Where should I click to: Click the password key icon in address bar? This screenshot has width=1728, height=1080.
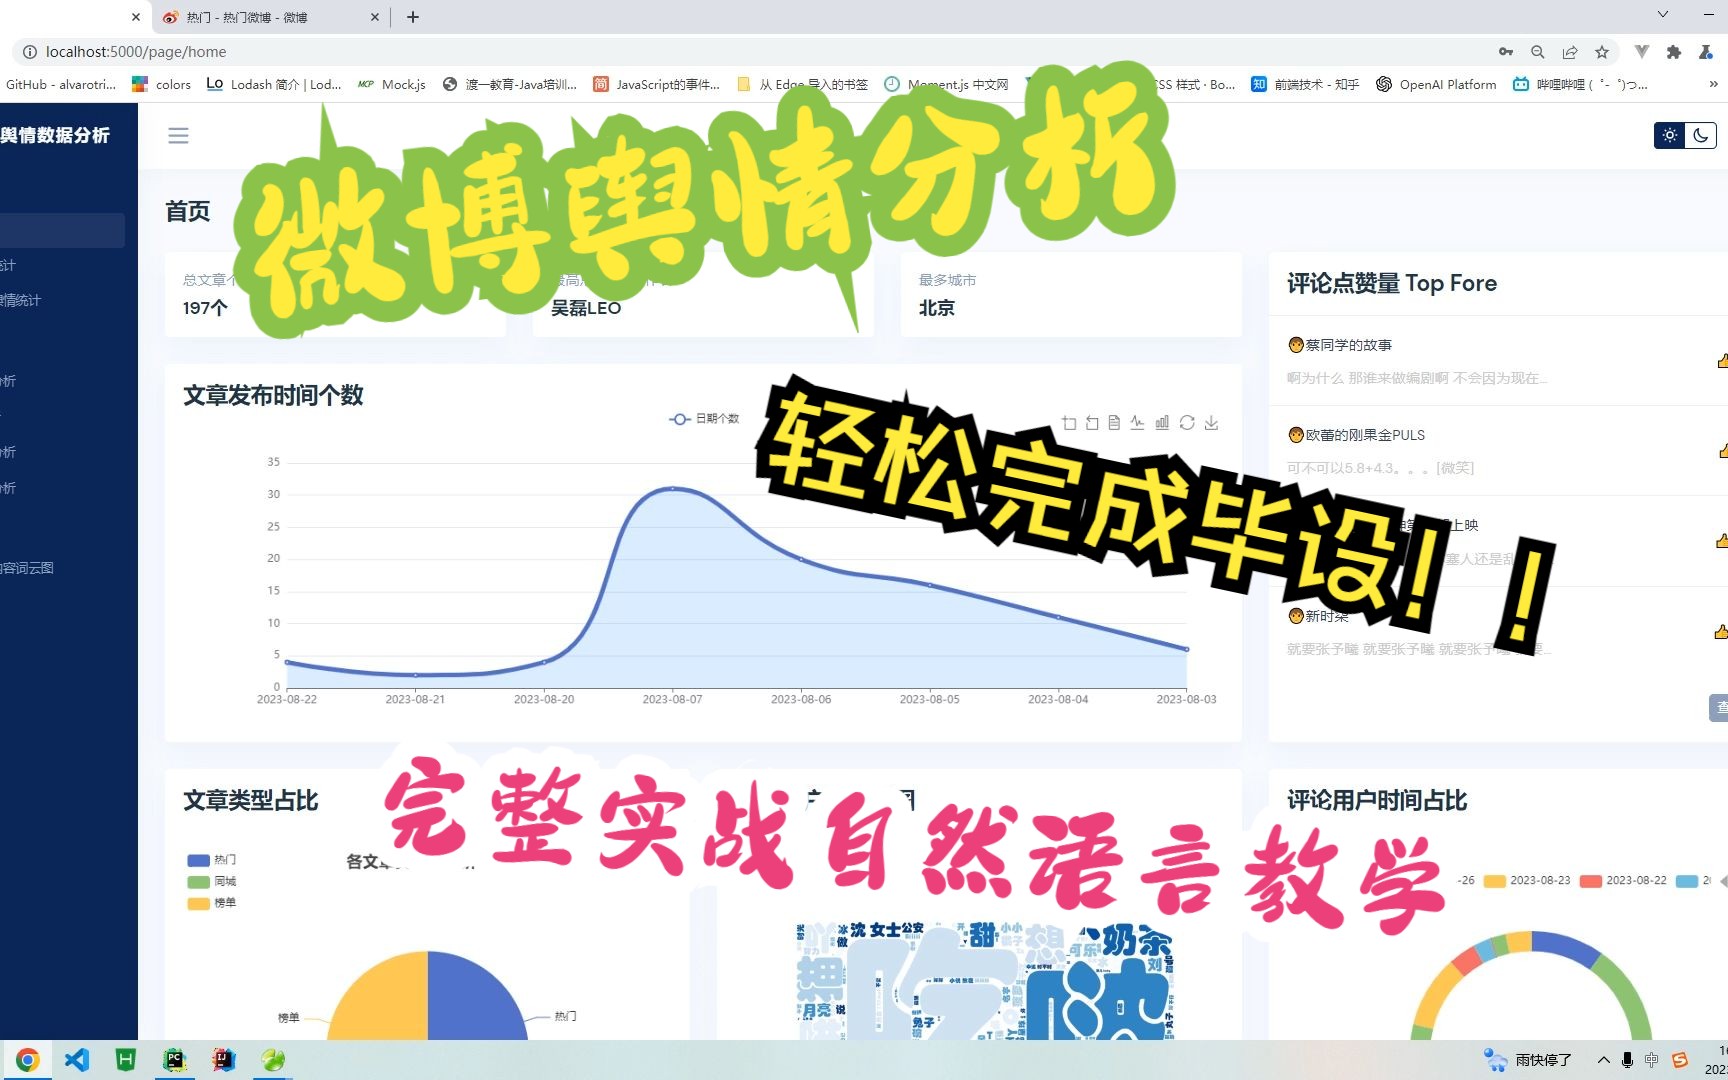pyautogui.click(x=1506, y=52)
